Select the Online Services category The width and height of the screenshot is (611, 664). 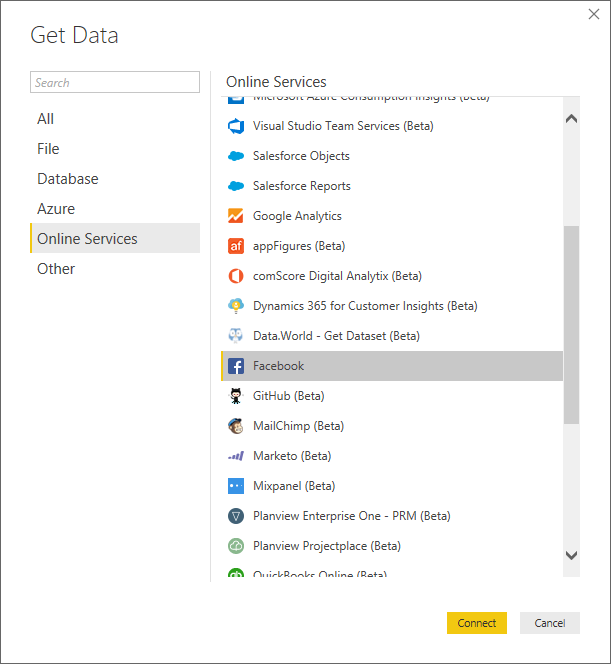(x=115, y=238)
